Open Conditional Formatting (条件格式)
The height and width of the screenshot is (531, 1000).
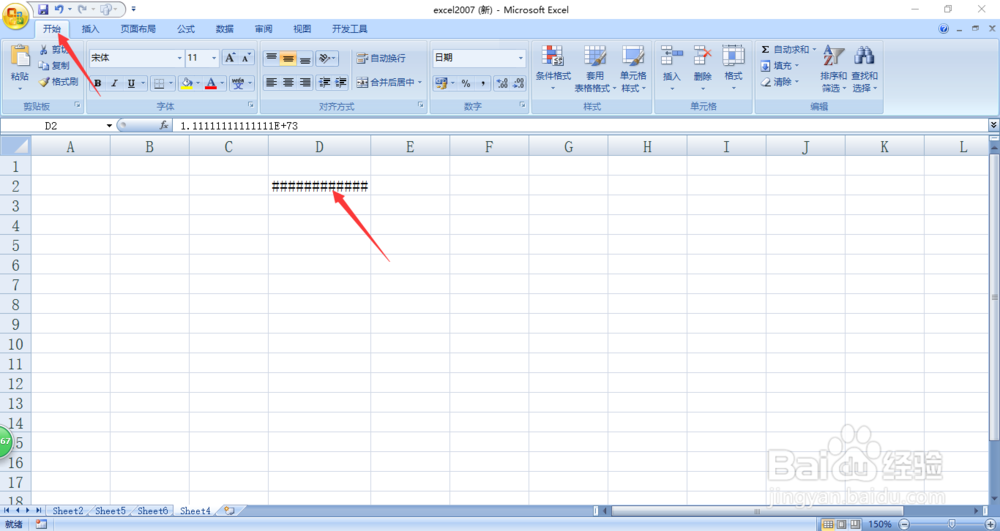553,69
